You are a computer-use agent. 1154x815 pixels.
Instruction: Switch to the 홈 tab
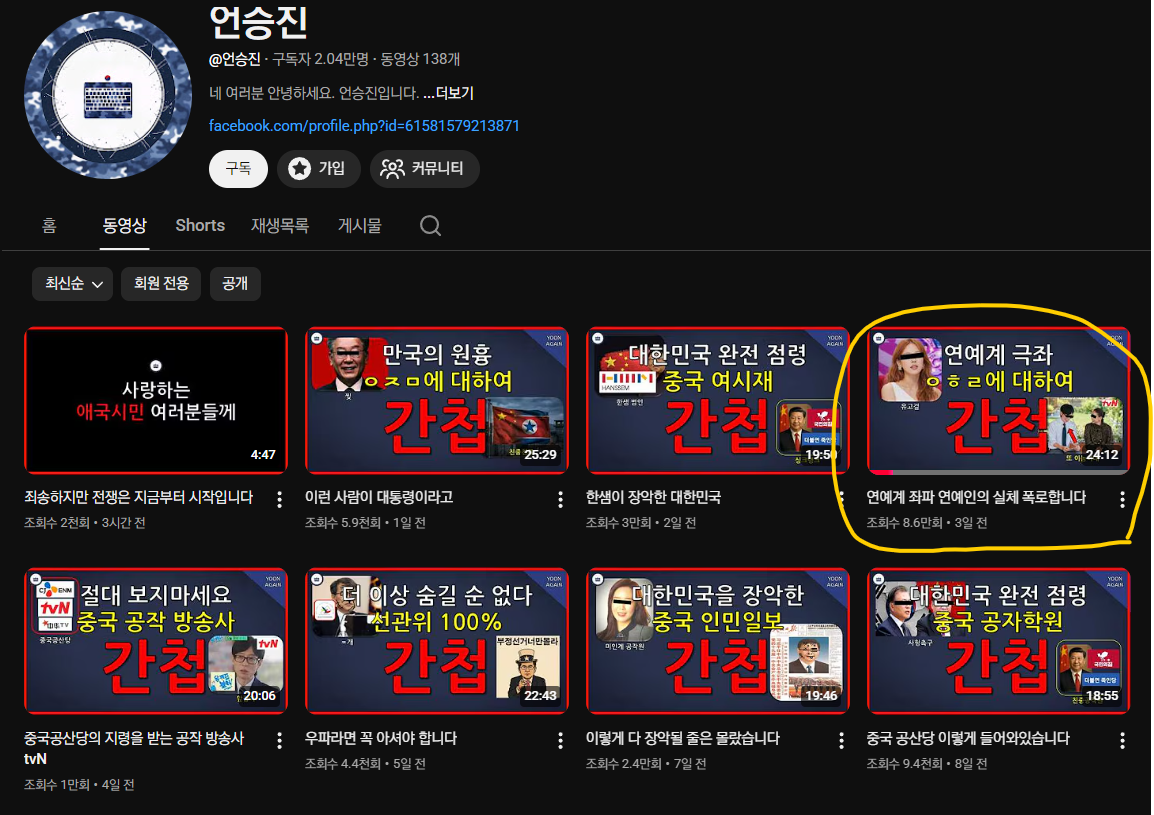click(49, 225)
